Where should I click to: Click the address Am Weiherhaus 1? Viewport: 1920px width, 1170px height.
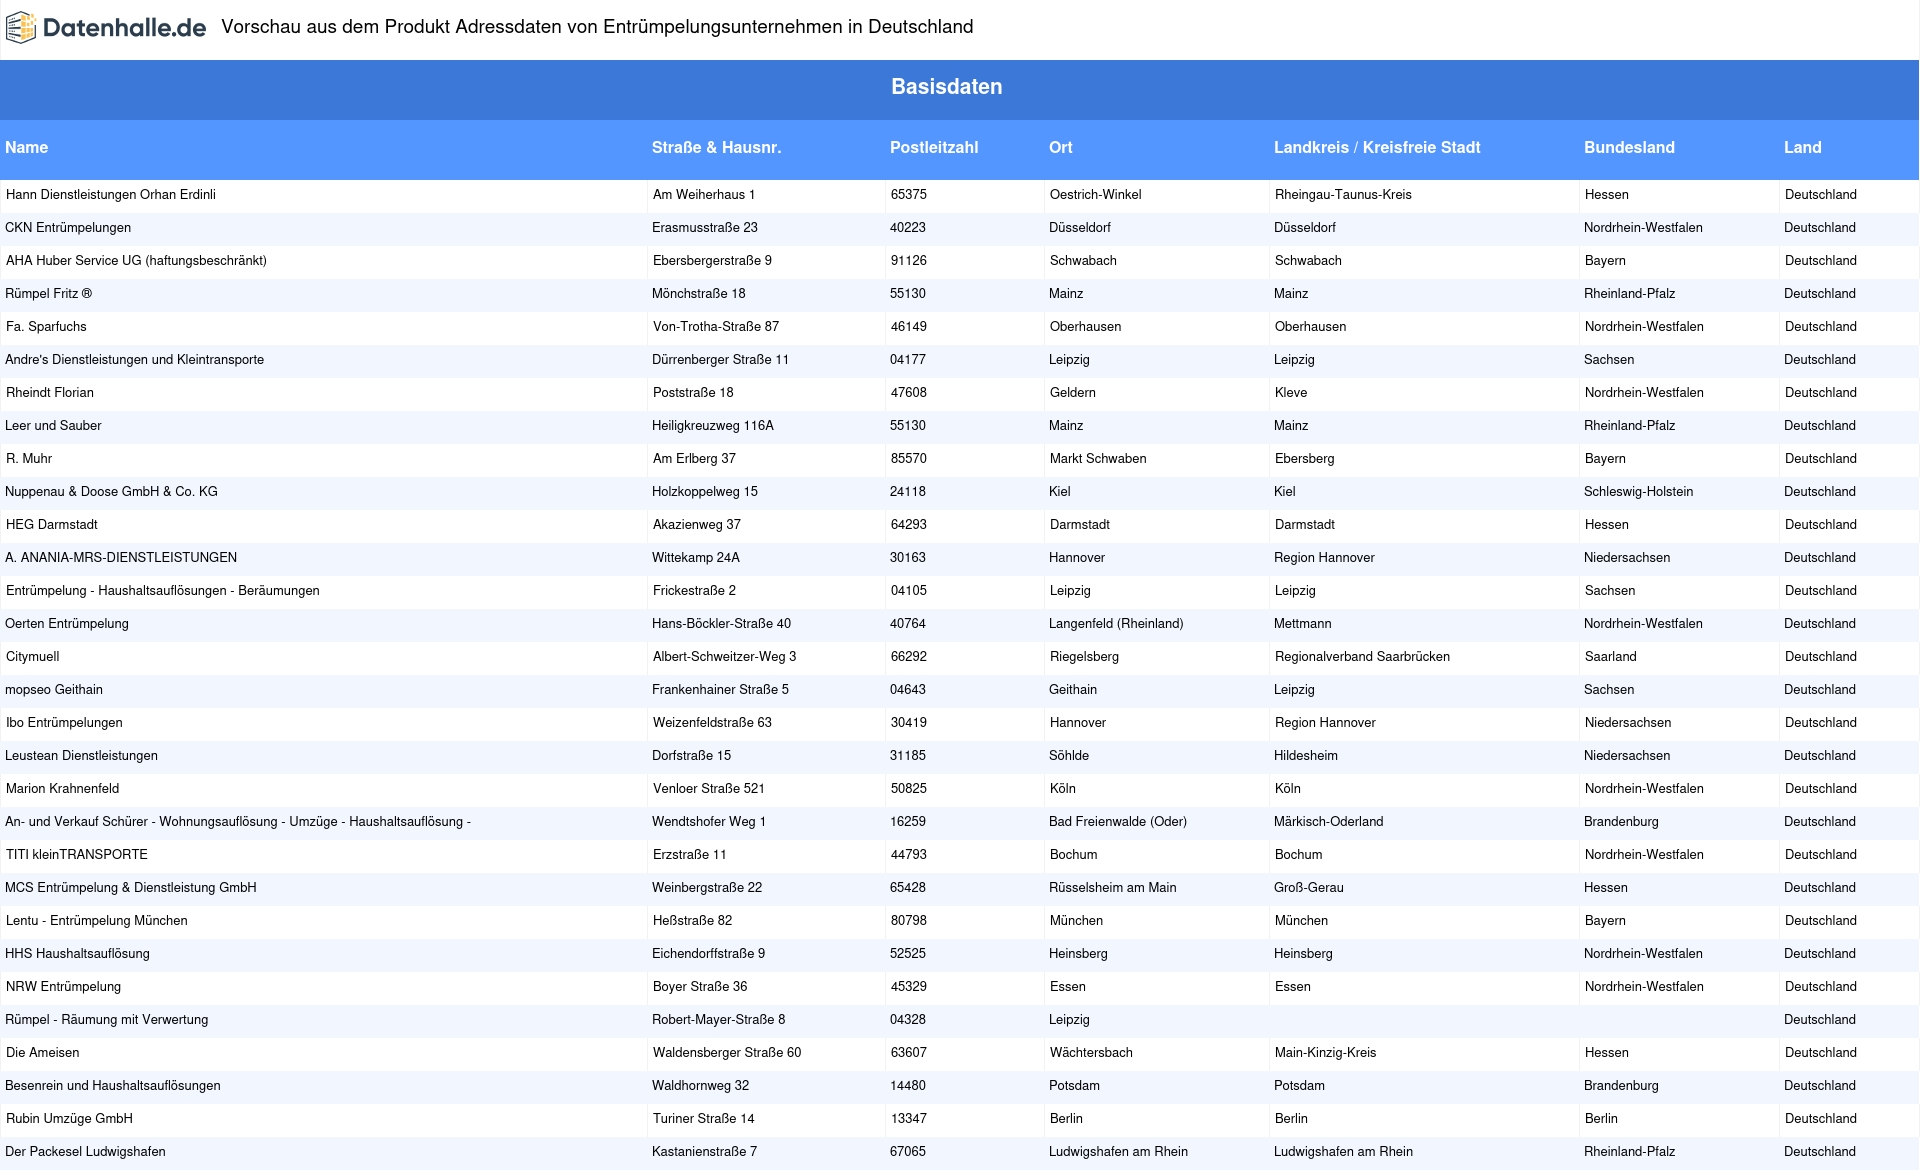[704, 195]
